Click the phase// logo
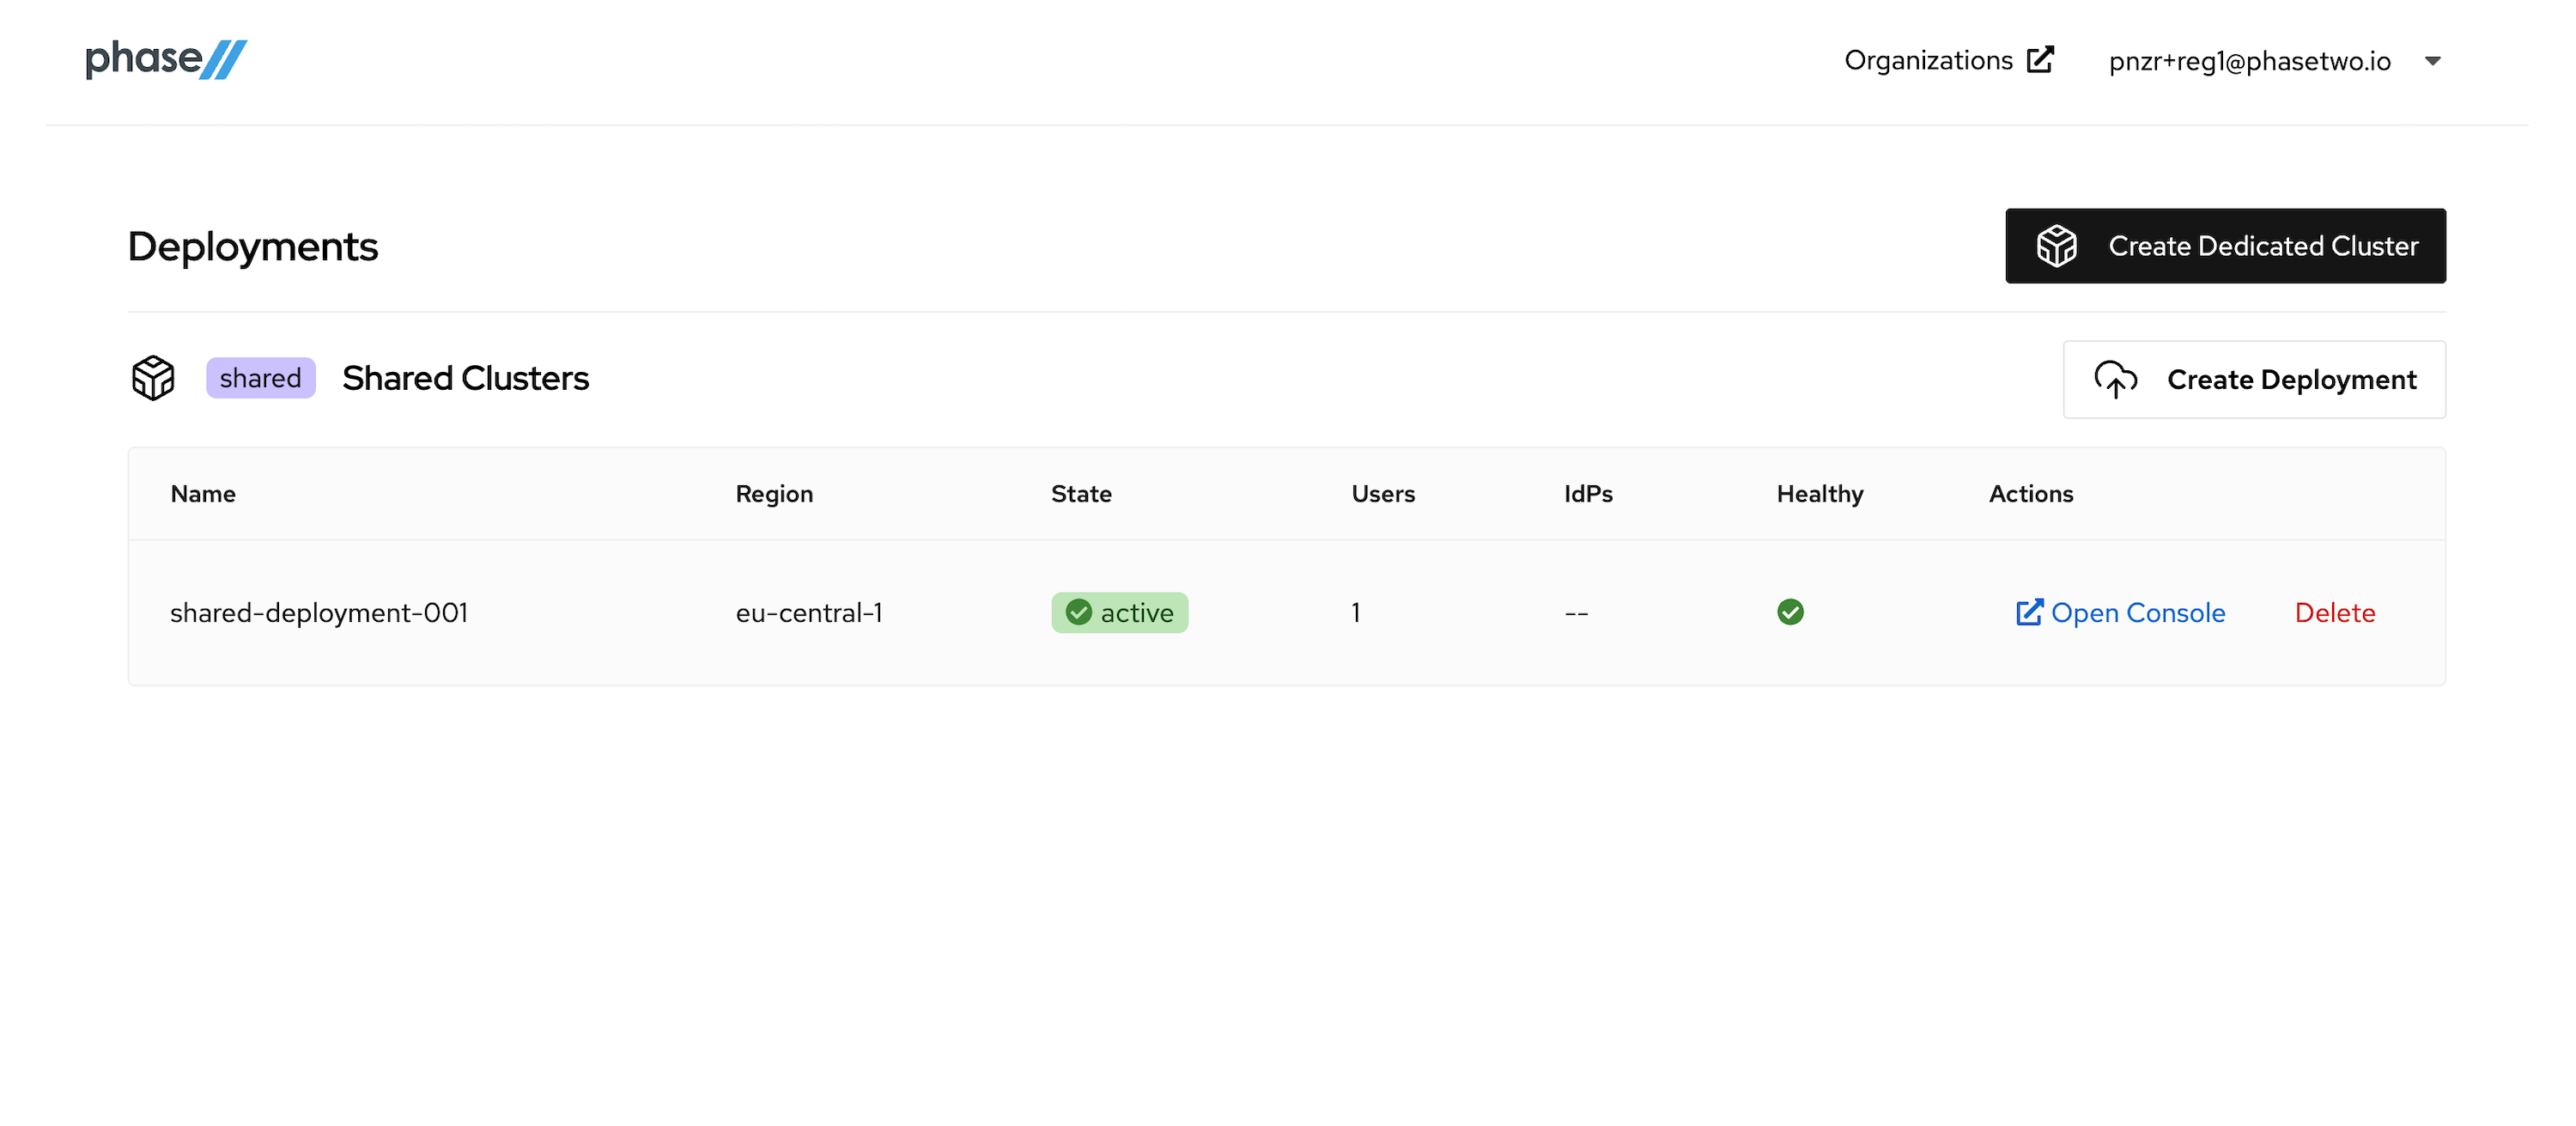 (x=164, y=58)
